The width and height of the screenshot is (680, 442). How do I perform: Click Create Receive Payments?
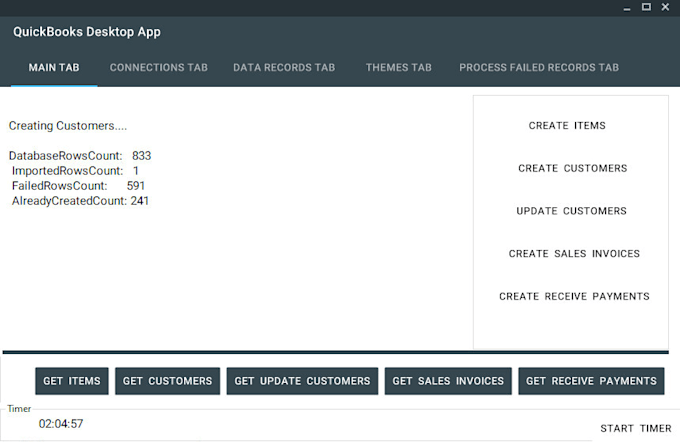[574, 296]
